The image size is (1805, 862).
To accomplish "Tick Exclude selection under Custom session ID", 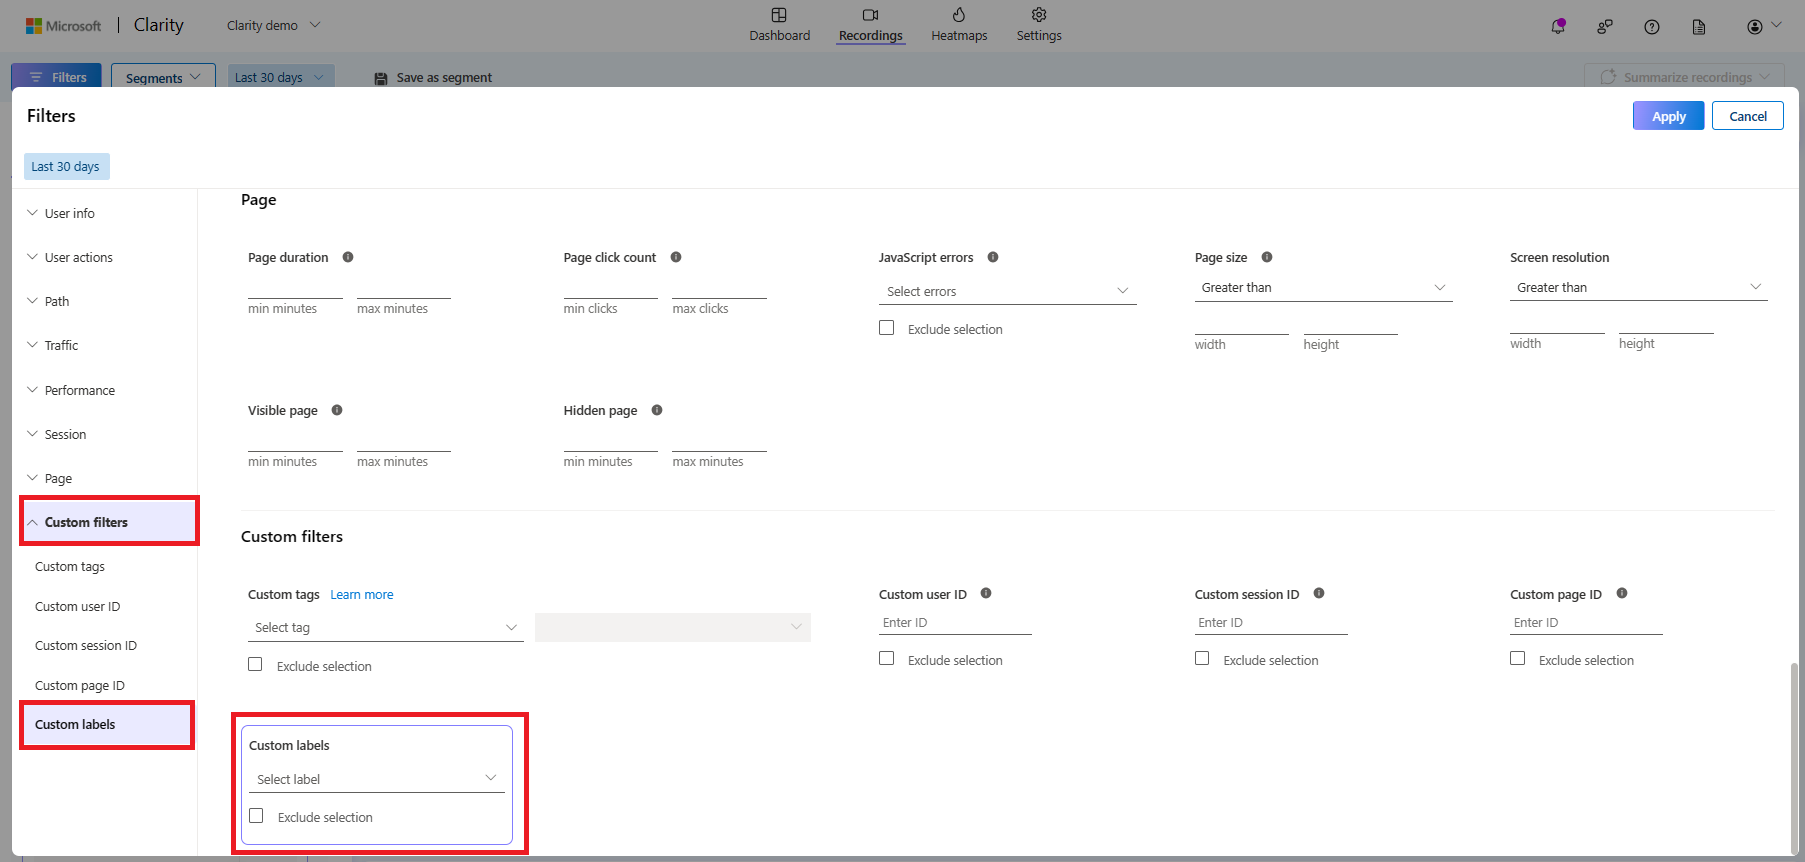I will coord(1202,658).
